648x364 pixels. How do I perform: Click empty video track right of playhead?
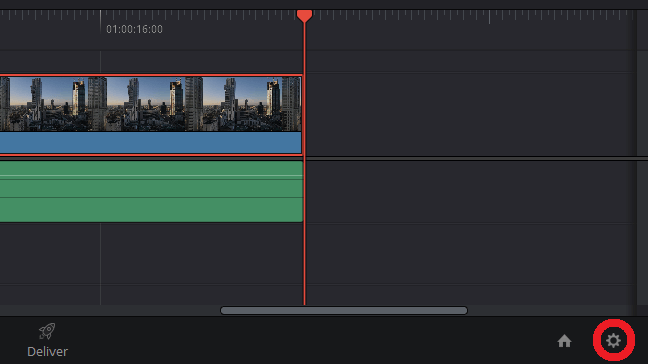pyautogui.click(x=469, y=114)
